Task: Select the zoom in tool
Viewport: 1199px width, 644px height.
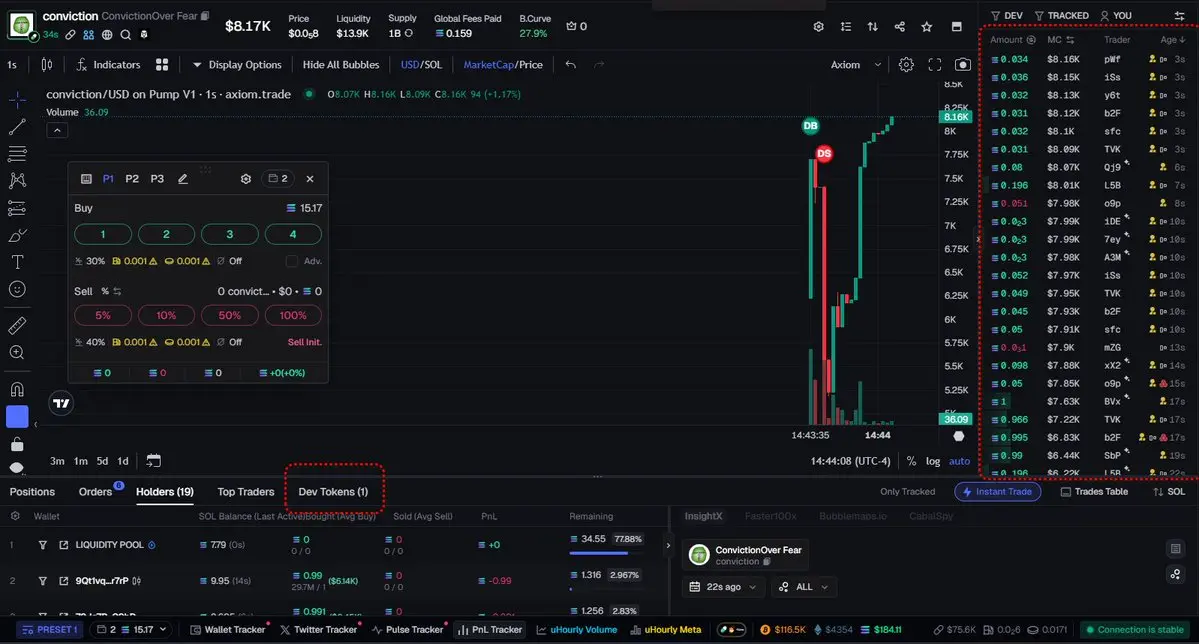Action: (x=17, y=353)
